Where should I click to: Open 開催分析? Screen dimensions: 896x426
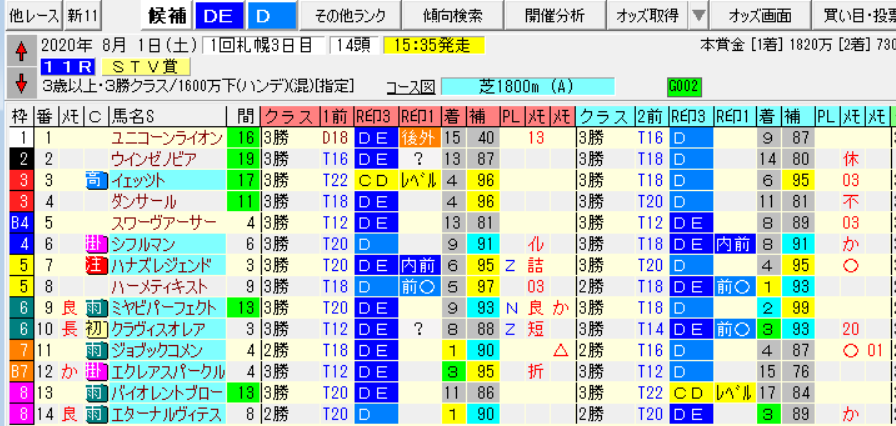coord(555,17)
